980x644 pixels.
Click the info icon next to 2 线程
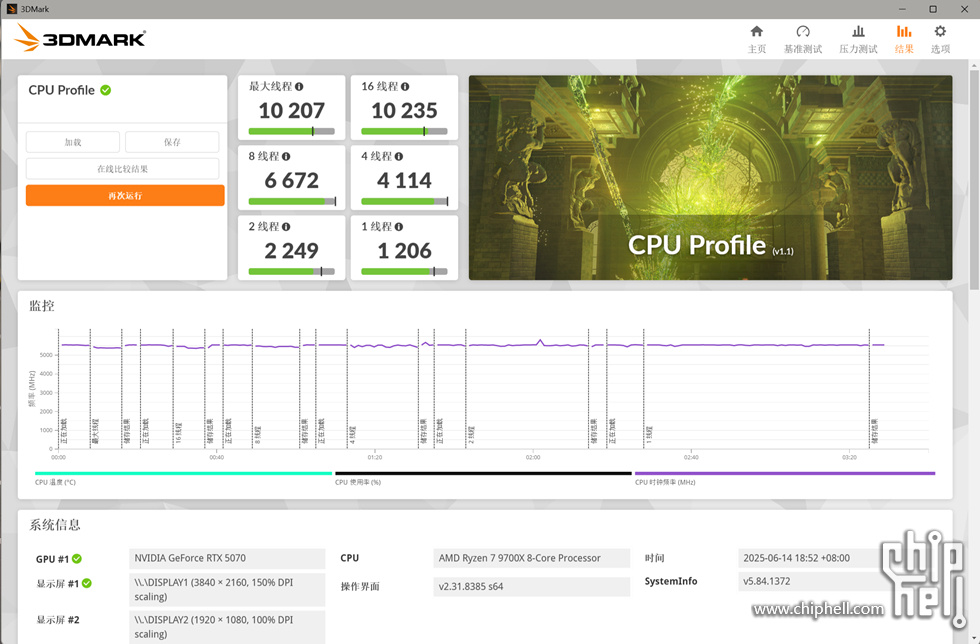tap(286, 226)
